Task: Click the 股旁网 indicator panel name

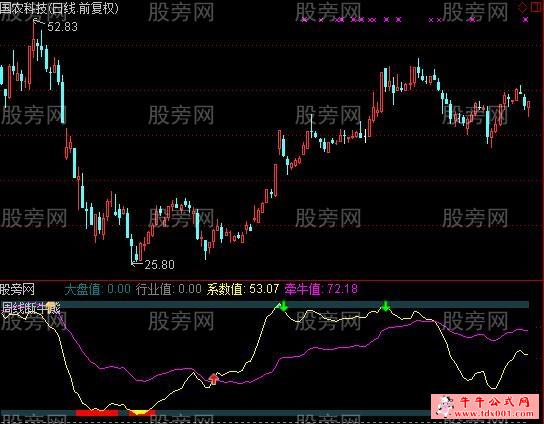Action: pyautogui.click(x=17, y=289)
